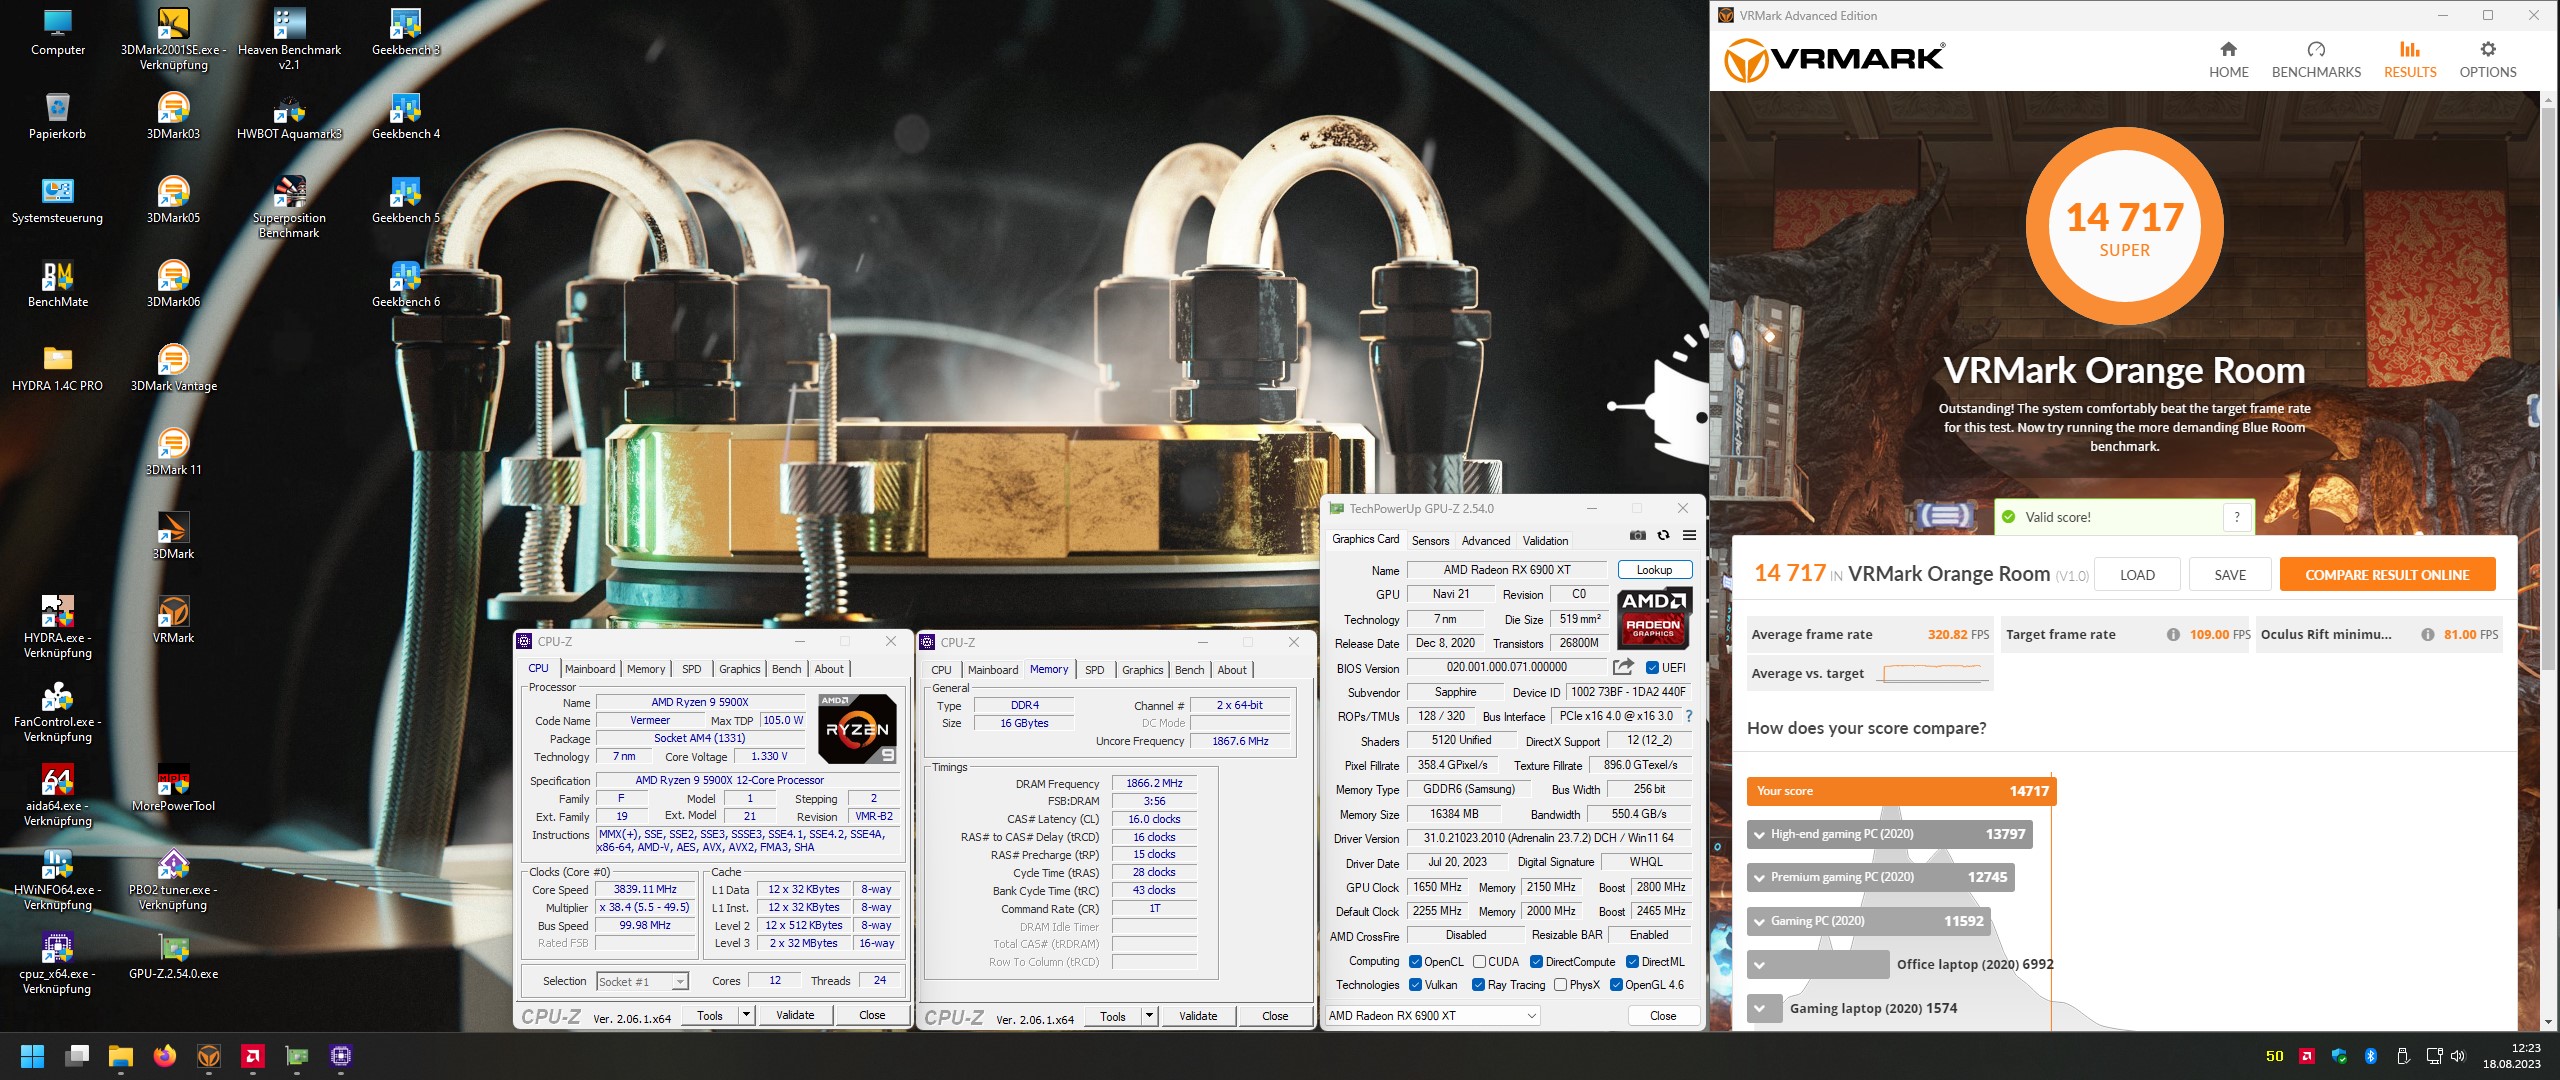Select the RESULTS tab in VRMark
Image resolution: width=2560 pixels, height=1080 pixels.
2410,60
